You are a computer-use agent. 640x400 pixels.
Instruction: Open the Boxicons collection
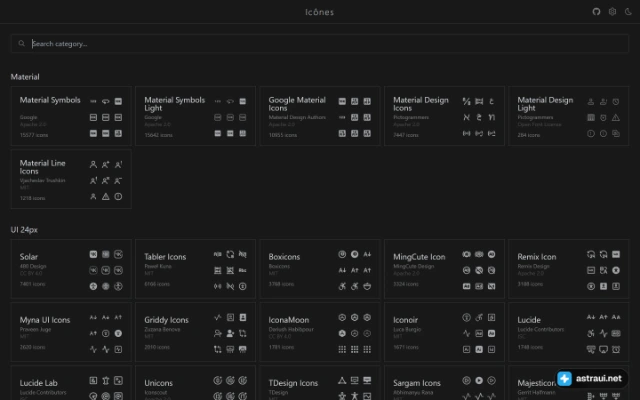pos(320,269)
